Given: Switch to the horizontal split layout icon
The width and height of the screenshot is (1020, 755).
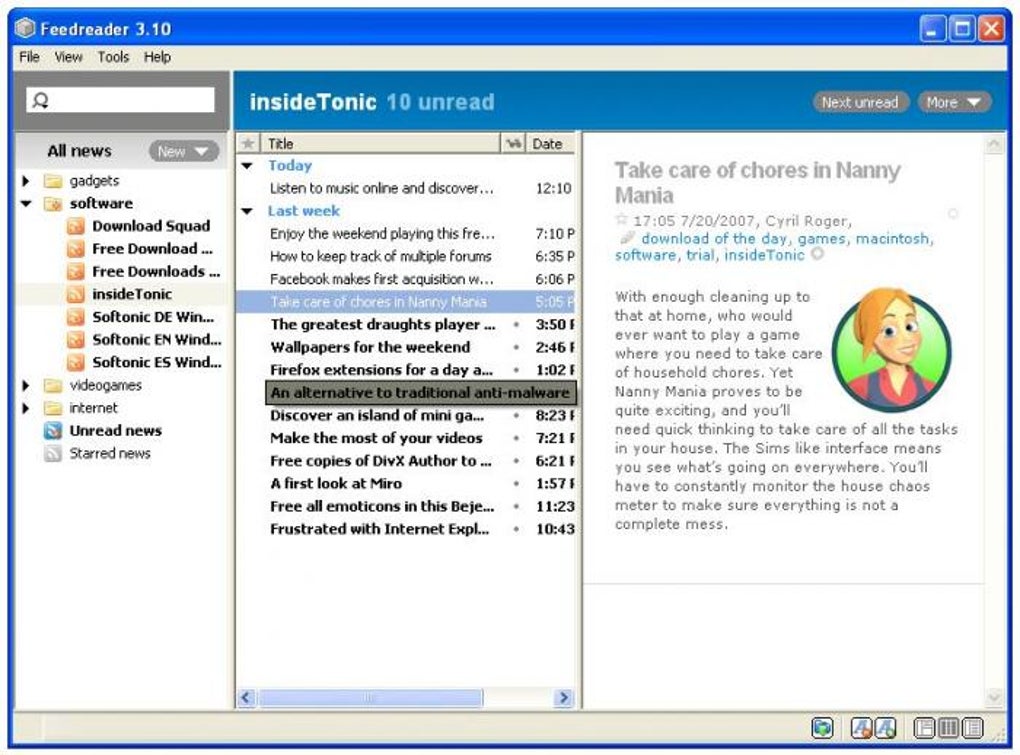Looking at the screenshot, I should (924, 728).
